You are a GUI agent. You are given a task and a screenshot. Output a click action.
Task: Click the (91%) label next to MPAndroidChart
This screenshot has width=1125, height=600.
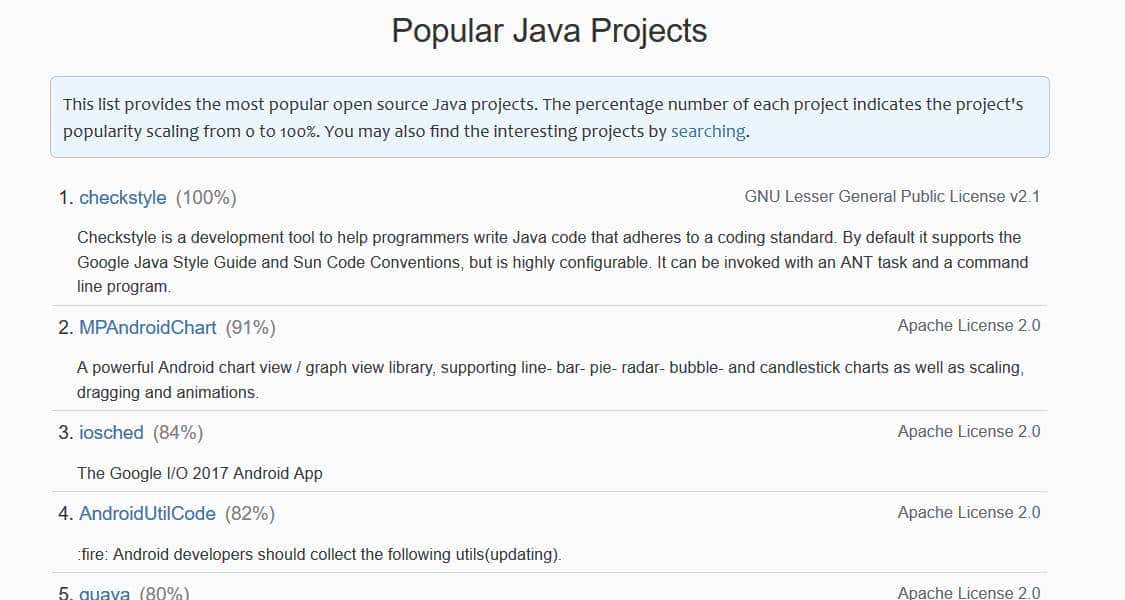click(x=253, y=327)
